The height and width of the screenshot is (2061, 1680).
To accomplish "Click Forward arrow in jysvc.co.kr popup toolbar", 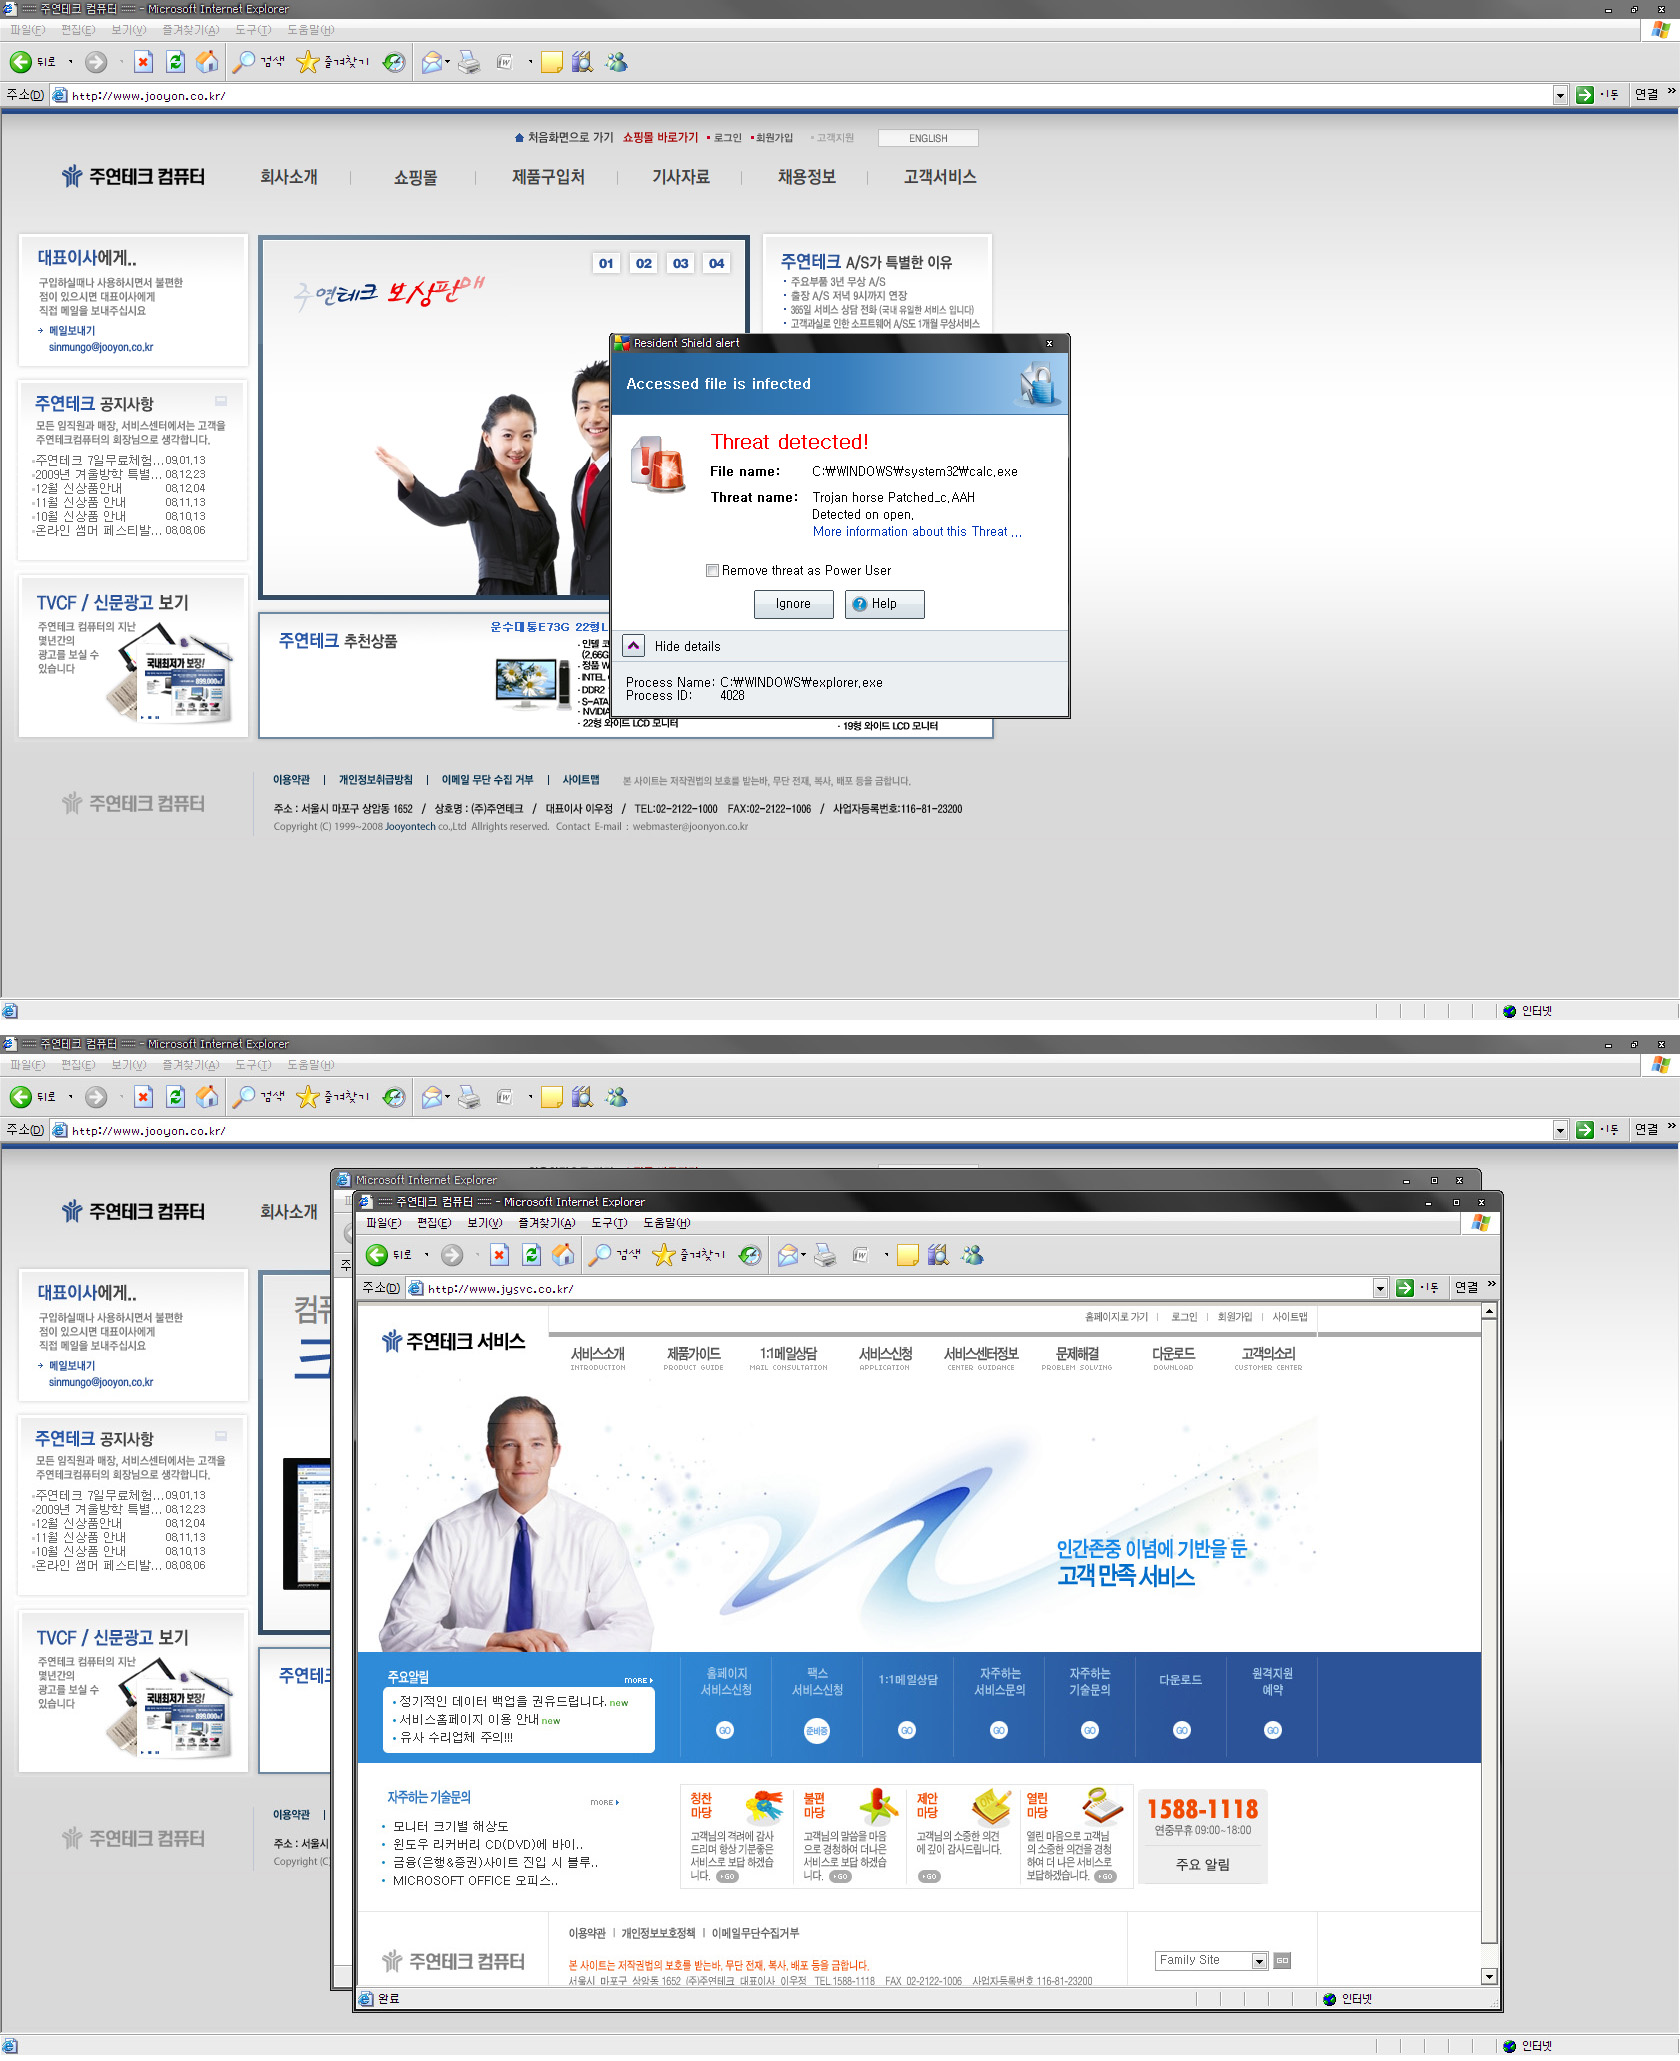I will pyautogui.click(x=452, y=1255).
